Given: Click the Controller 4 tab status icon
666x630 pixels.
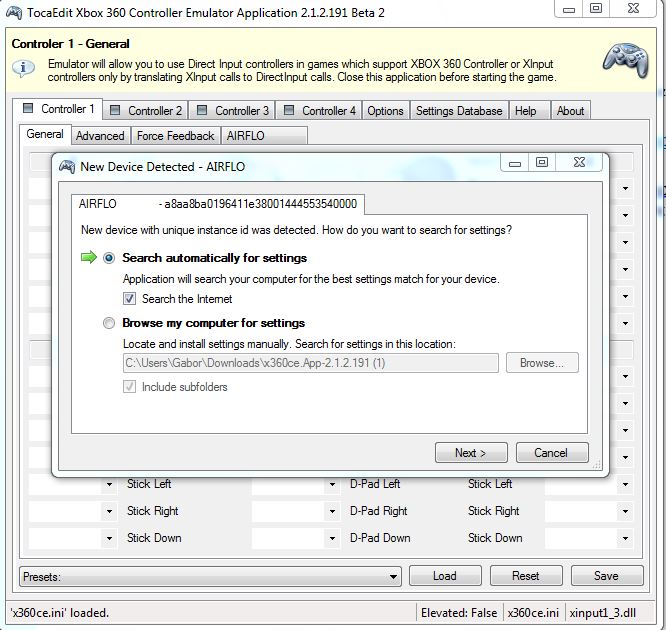Looking at the screenshot, I should (x=288, y=111).
